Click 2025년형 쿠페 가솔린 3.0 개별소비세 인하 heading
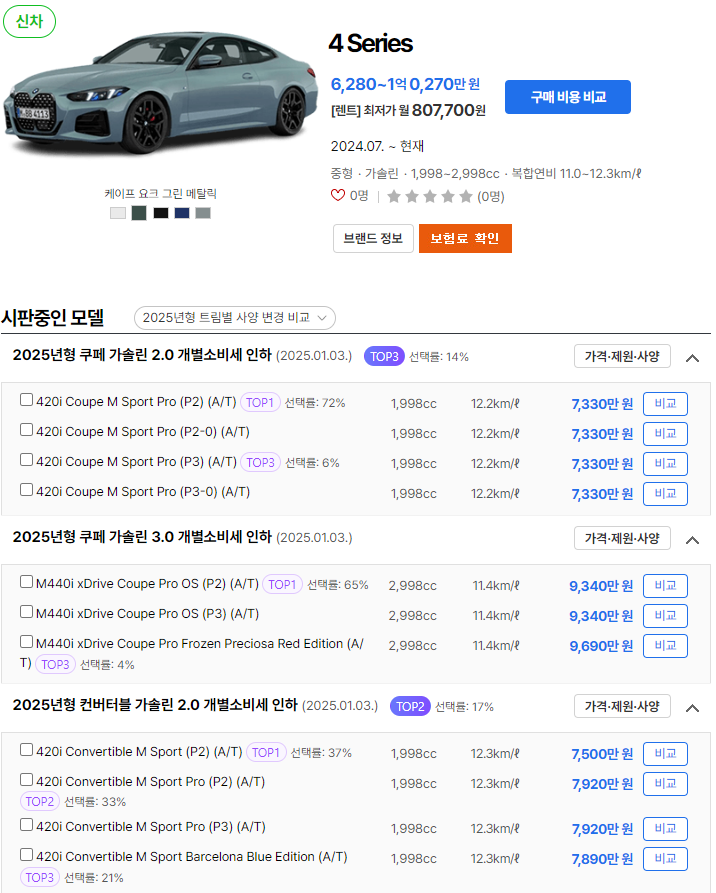 (142, 536)
